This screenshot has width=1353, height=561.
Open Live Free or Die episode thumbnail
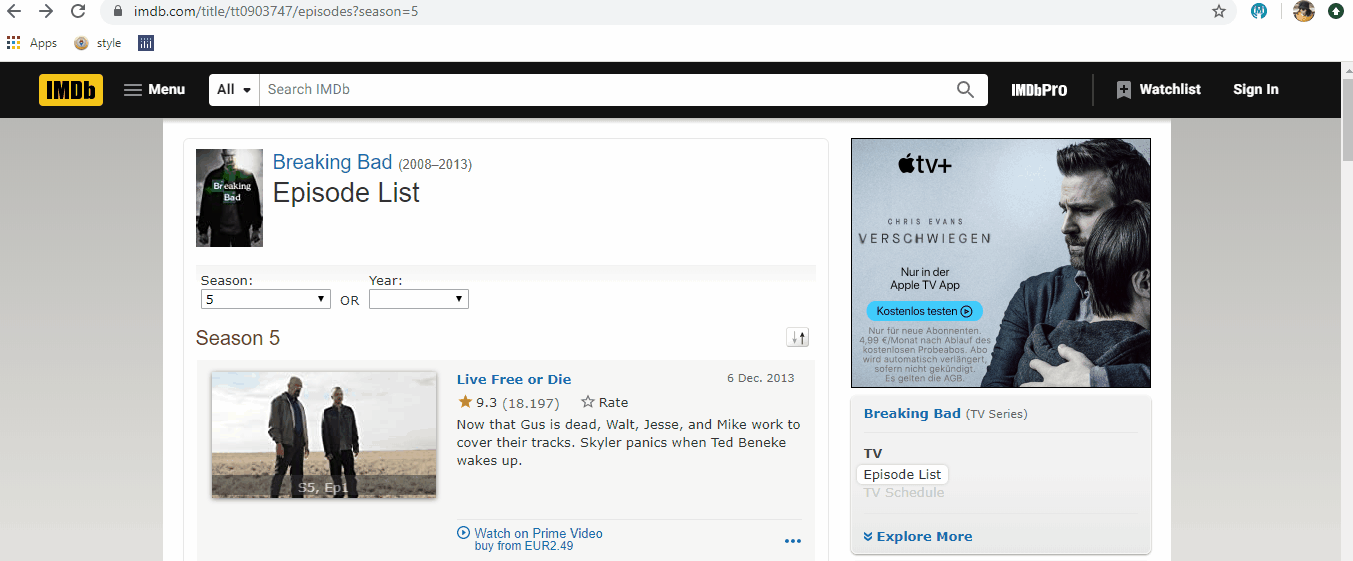(324, 435)
